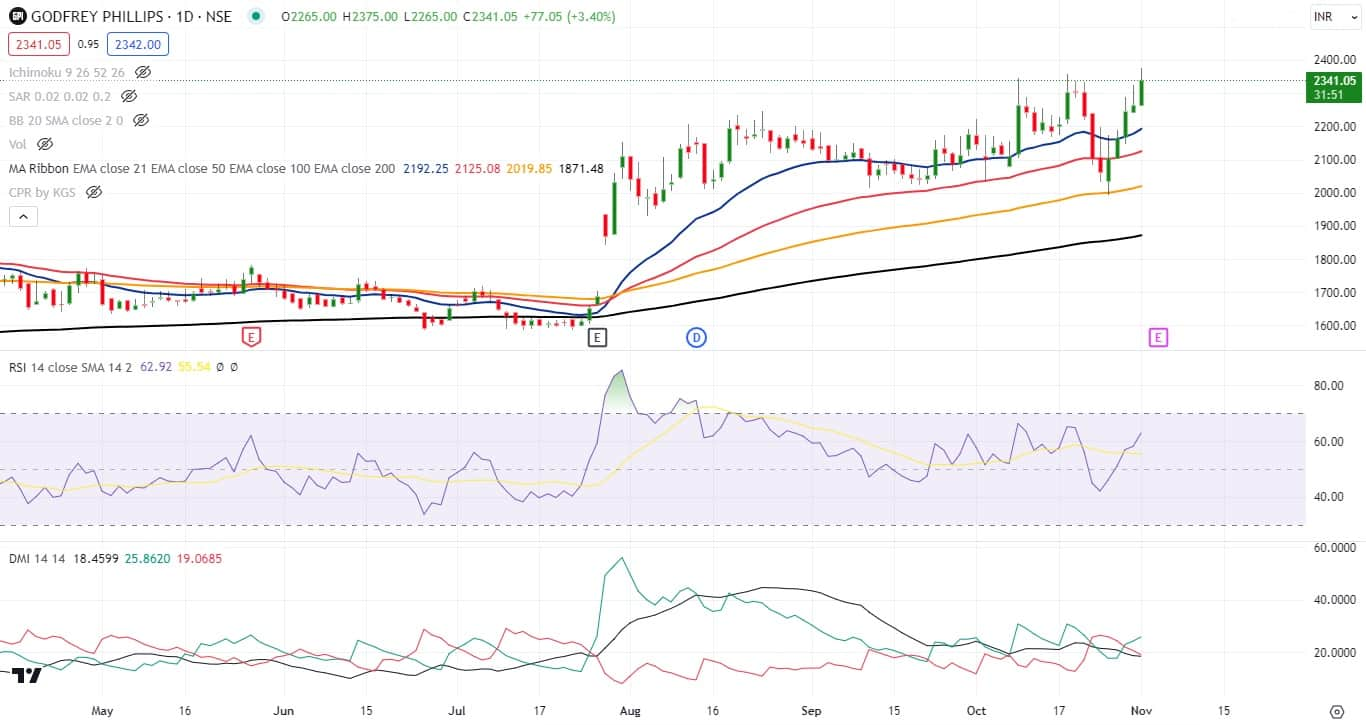Click the blue D dividend marker
1366x725 pixels.
coord(696,338)
